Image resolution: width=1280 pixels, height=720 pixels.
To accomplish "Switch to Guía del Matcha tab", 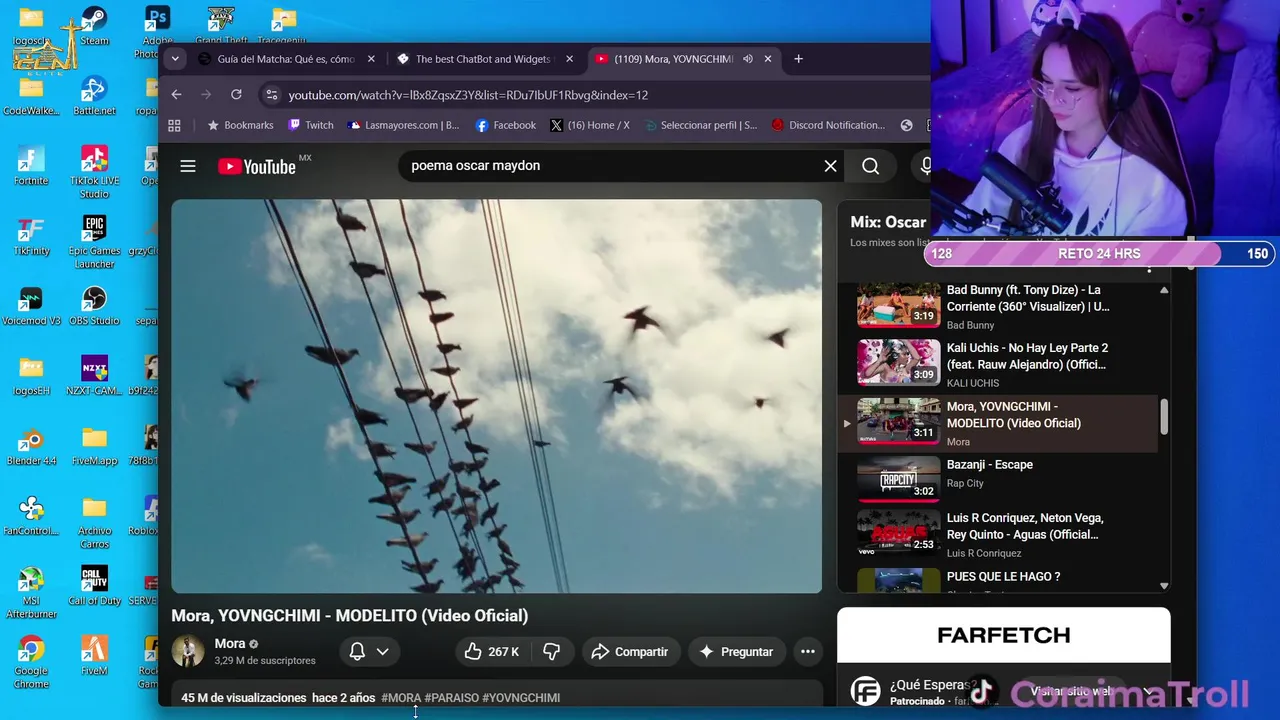I will (x=286, y=59).
